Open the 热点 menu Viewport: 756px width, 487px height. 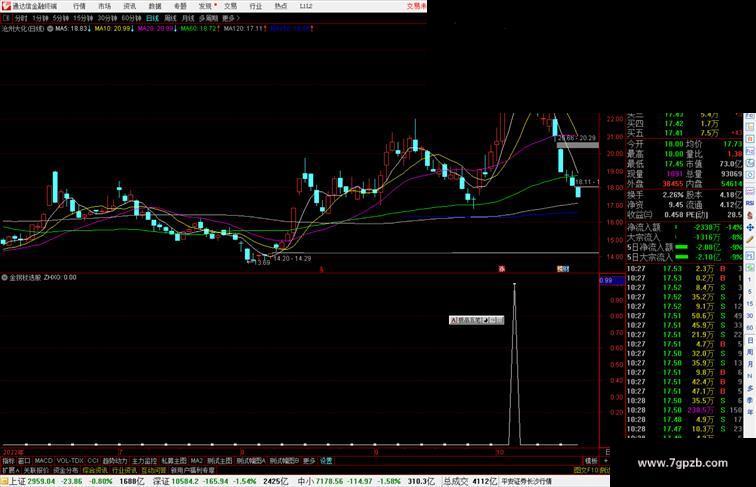[281, 6]
